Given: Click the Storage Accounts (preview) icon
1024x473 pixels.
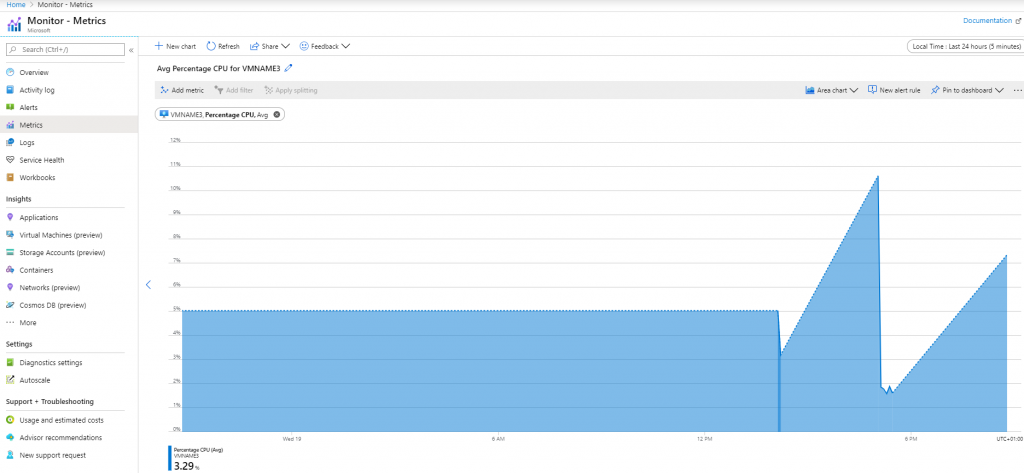Looking at the screenshot, I should pyautogui.click(x=10, y=253).
